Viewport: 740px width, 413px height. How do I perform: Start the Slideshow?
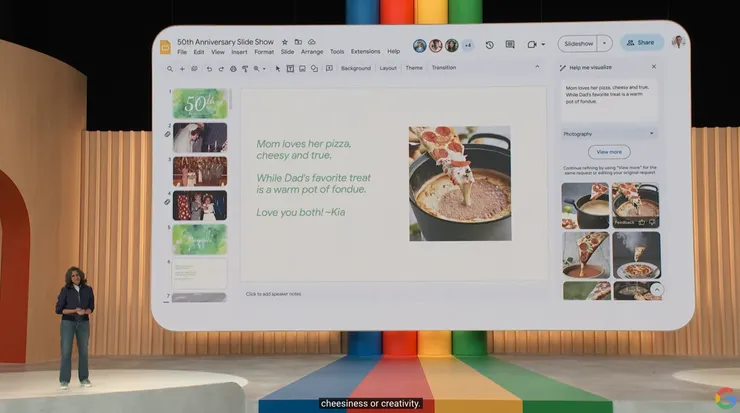(x=578, y=43)
